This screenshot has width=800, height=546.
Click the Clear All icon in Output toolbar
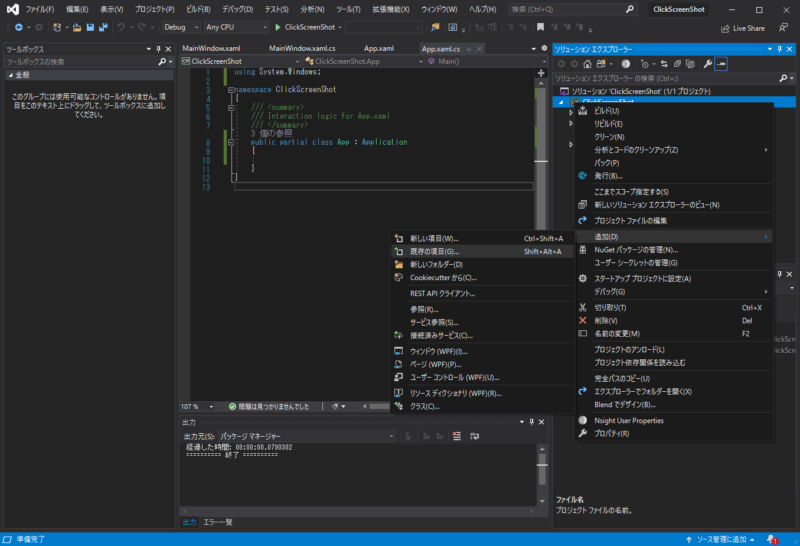[457, 436]
